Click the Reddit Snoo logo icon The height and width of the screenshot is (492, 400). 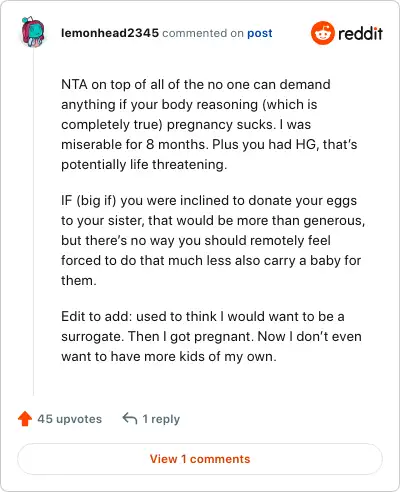[x=322, y=33]
